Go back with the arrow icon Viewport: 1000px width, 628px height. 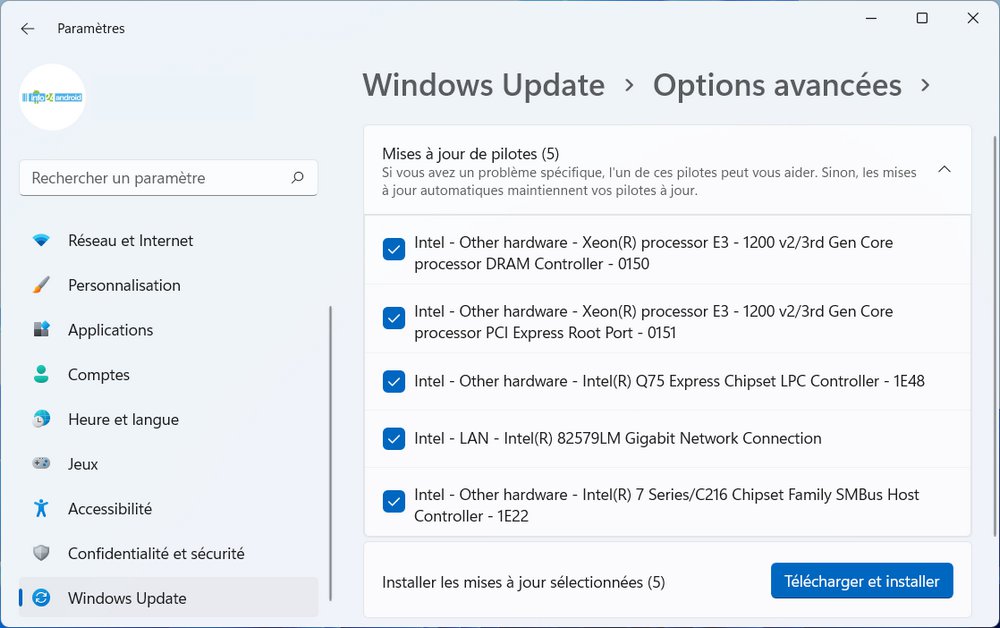pos(27,29)
